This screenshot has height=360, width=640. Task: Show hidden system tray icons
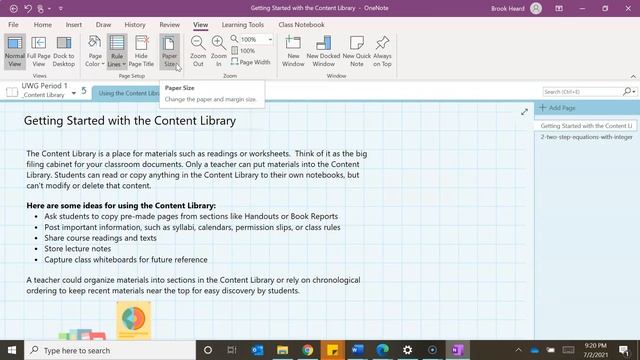(x=518, y=350)
